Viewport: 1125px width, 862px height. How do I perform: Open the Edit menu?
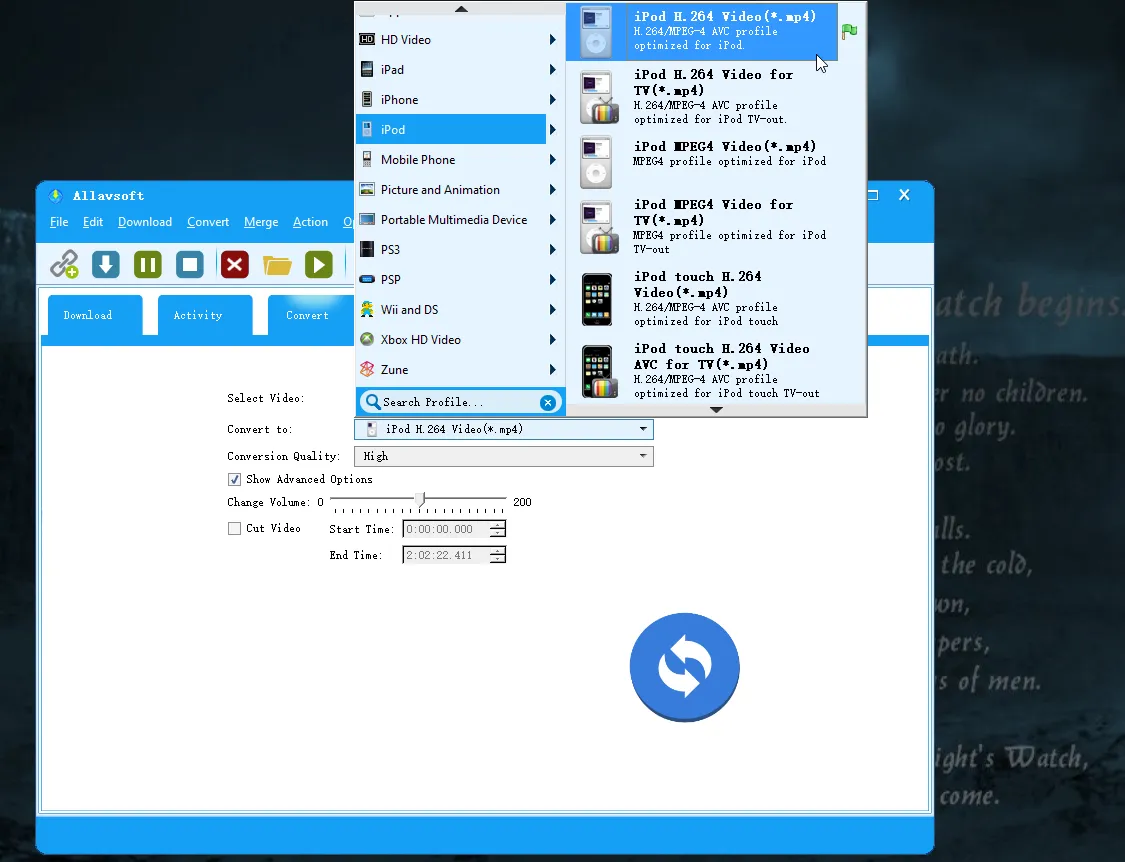[93, 222]
